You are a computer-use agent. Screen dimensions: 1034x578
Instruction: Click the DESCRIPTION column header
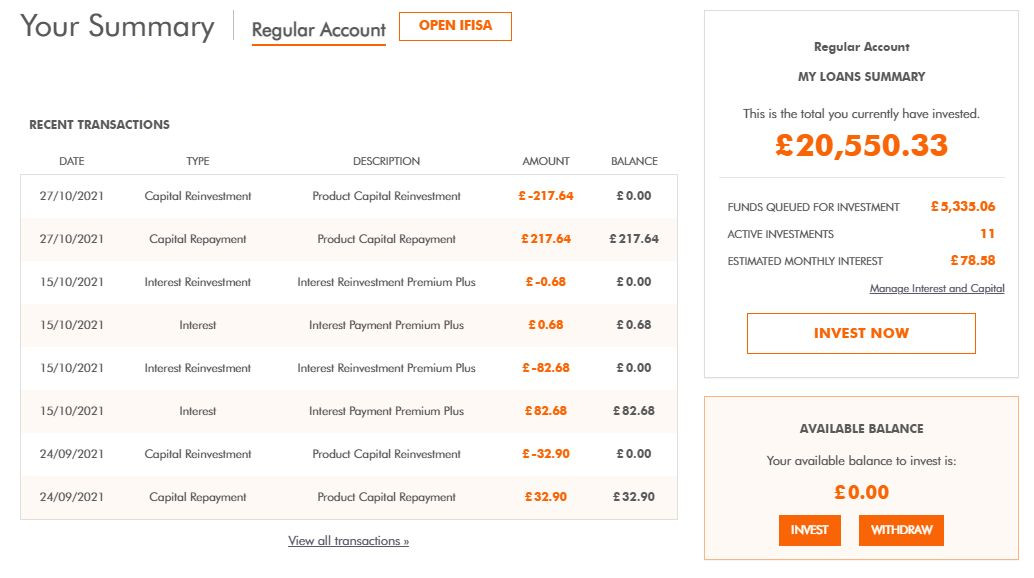[x=386, y=161]
